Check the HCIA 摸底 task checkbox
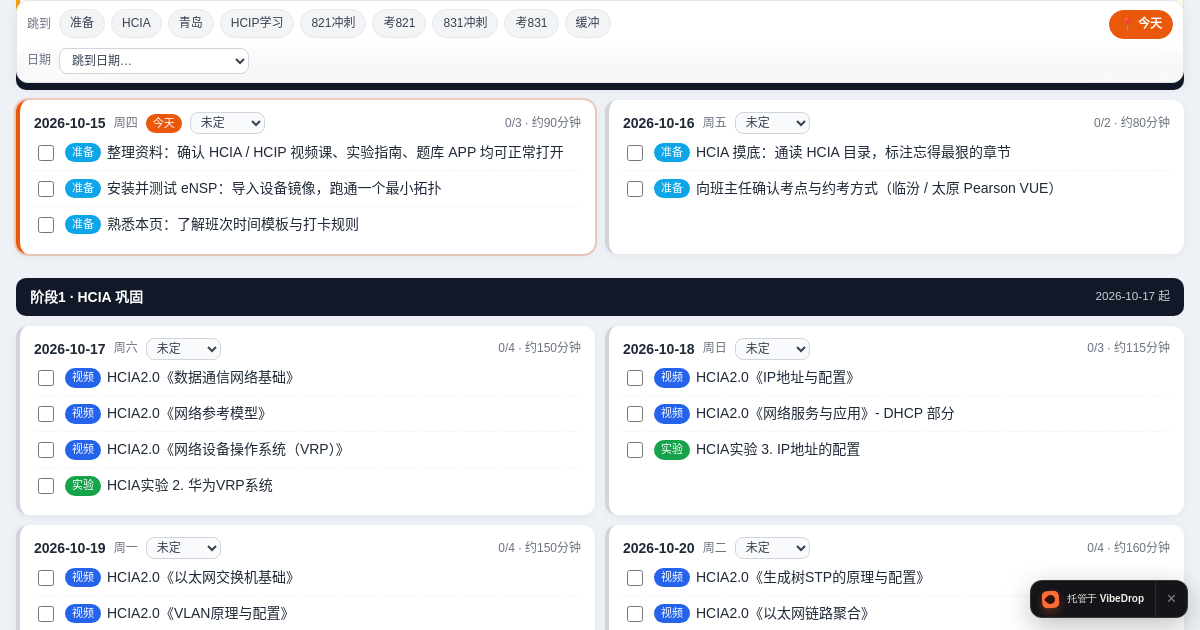 (x=635, y=153)
